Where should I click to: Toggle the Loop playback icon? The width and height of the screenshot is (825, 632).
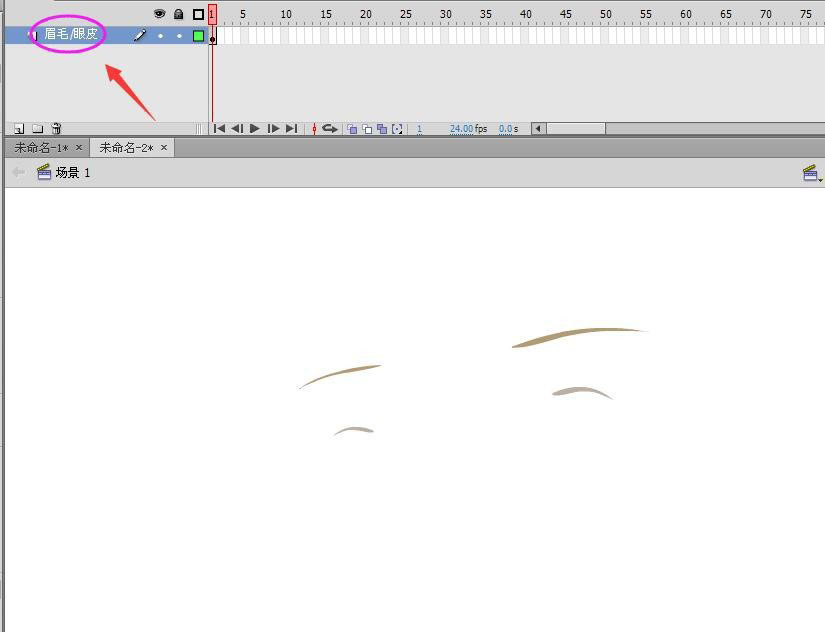pos(329,129)
